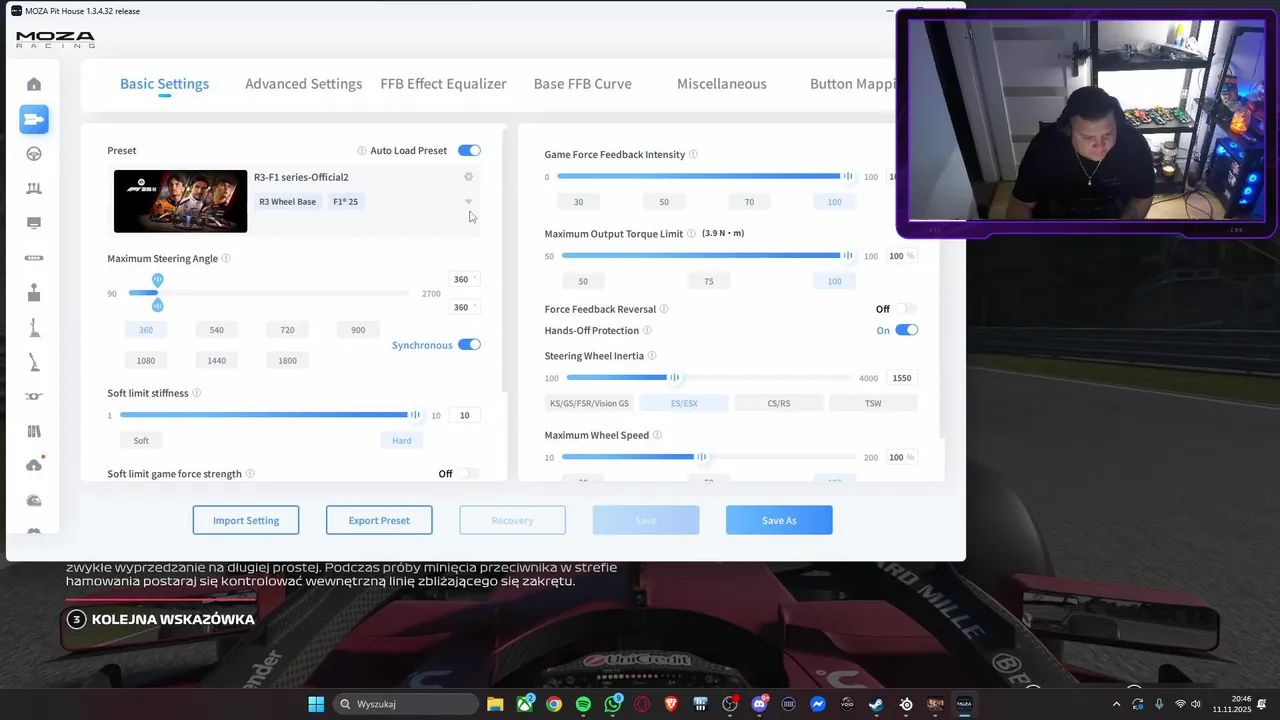Toggle Synchronous steering angle switch
The height and width of the screenshot is (720, 1280).
pos(469,345)
